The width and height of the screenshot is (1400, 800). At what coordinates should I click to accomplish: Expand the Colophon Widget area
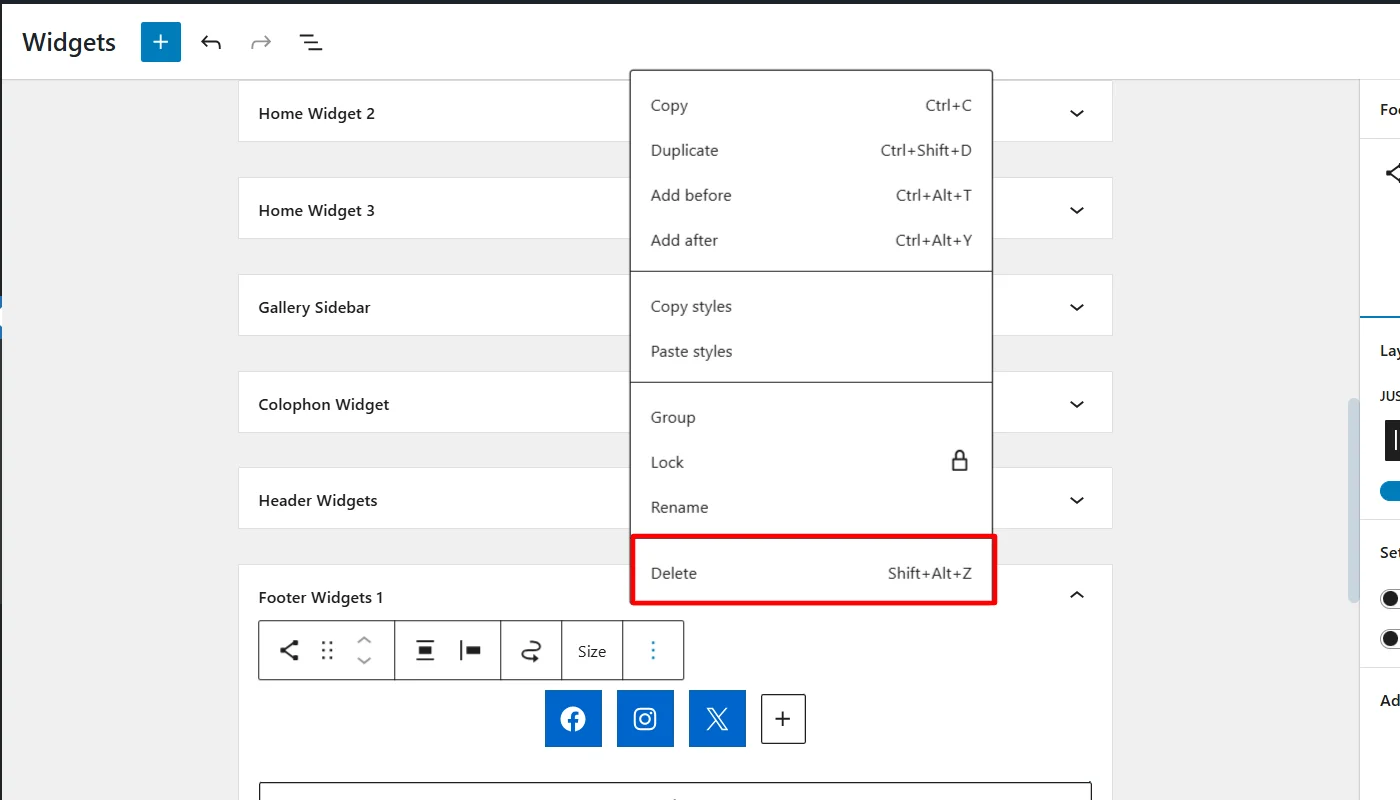point(1077,404)
